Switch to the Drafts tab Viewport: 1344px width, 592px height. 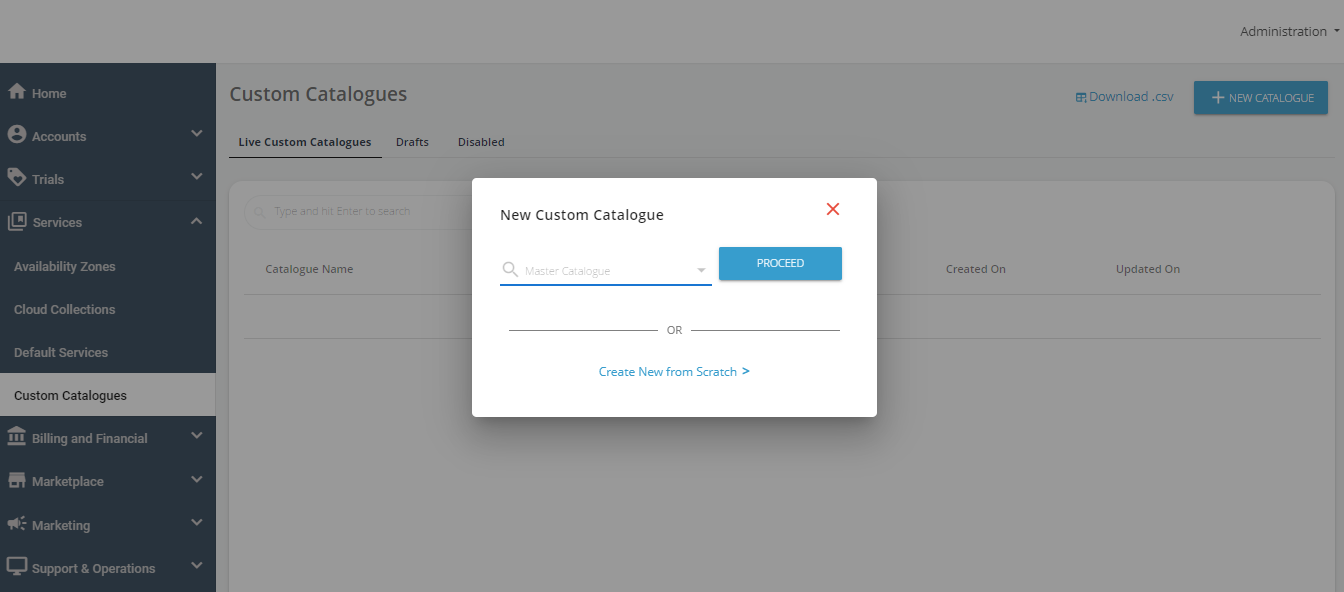pyautogui.click(x=412, y=141)
